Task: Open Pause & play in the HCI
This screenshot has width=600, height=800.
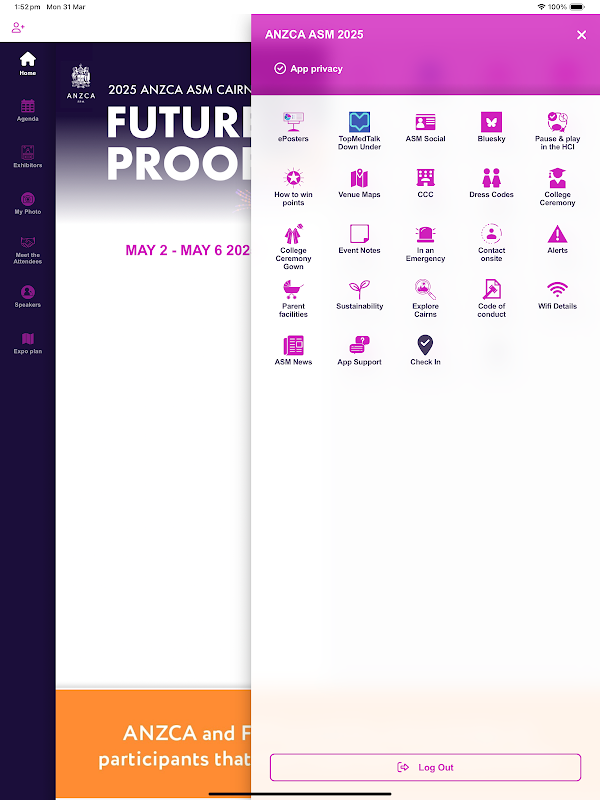Action: click(557, 122)
